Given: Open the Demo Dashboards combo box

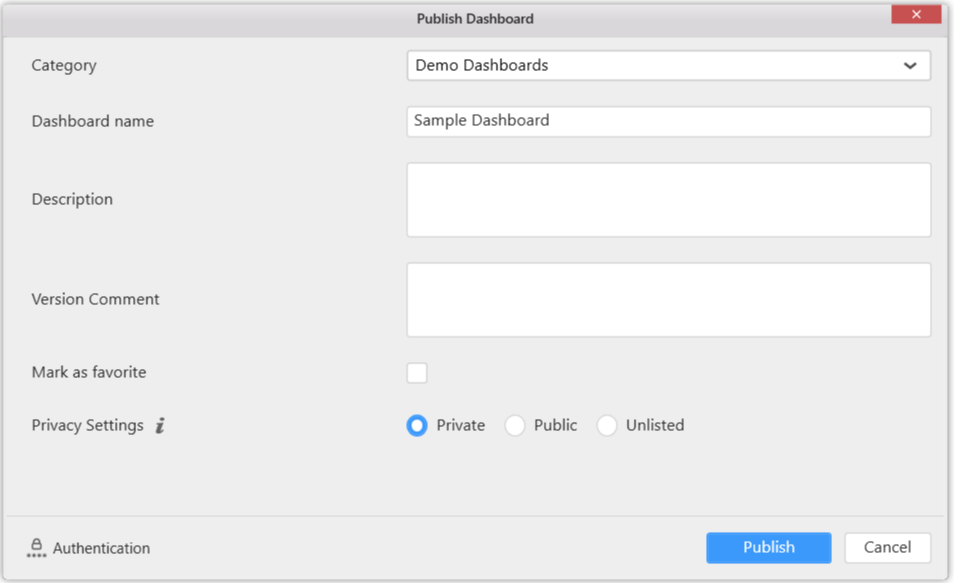Looking at the screenshot, I should tap(650, 66).
